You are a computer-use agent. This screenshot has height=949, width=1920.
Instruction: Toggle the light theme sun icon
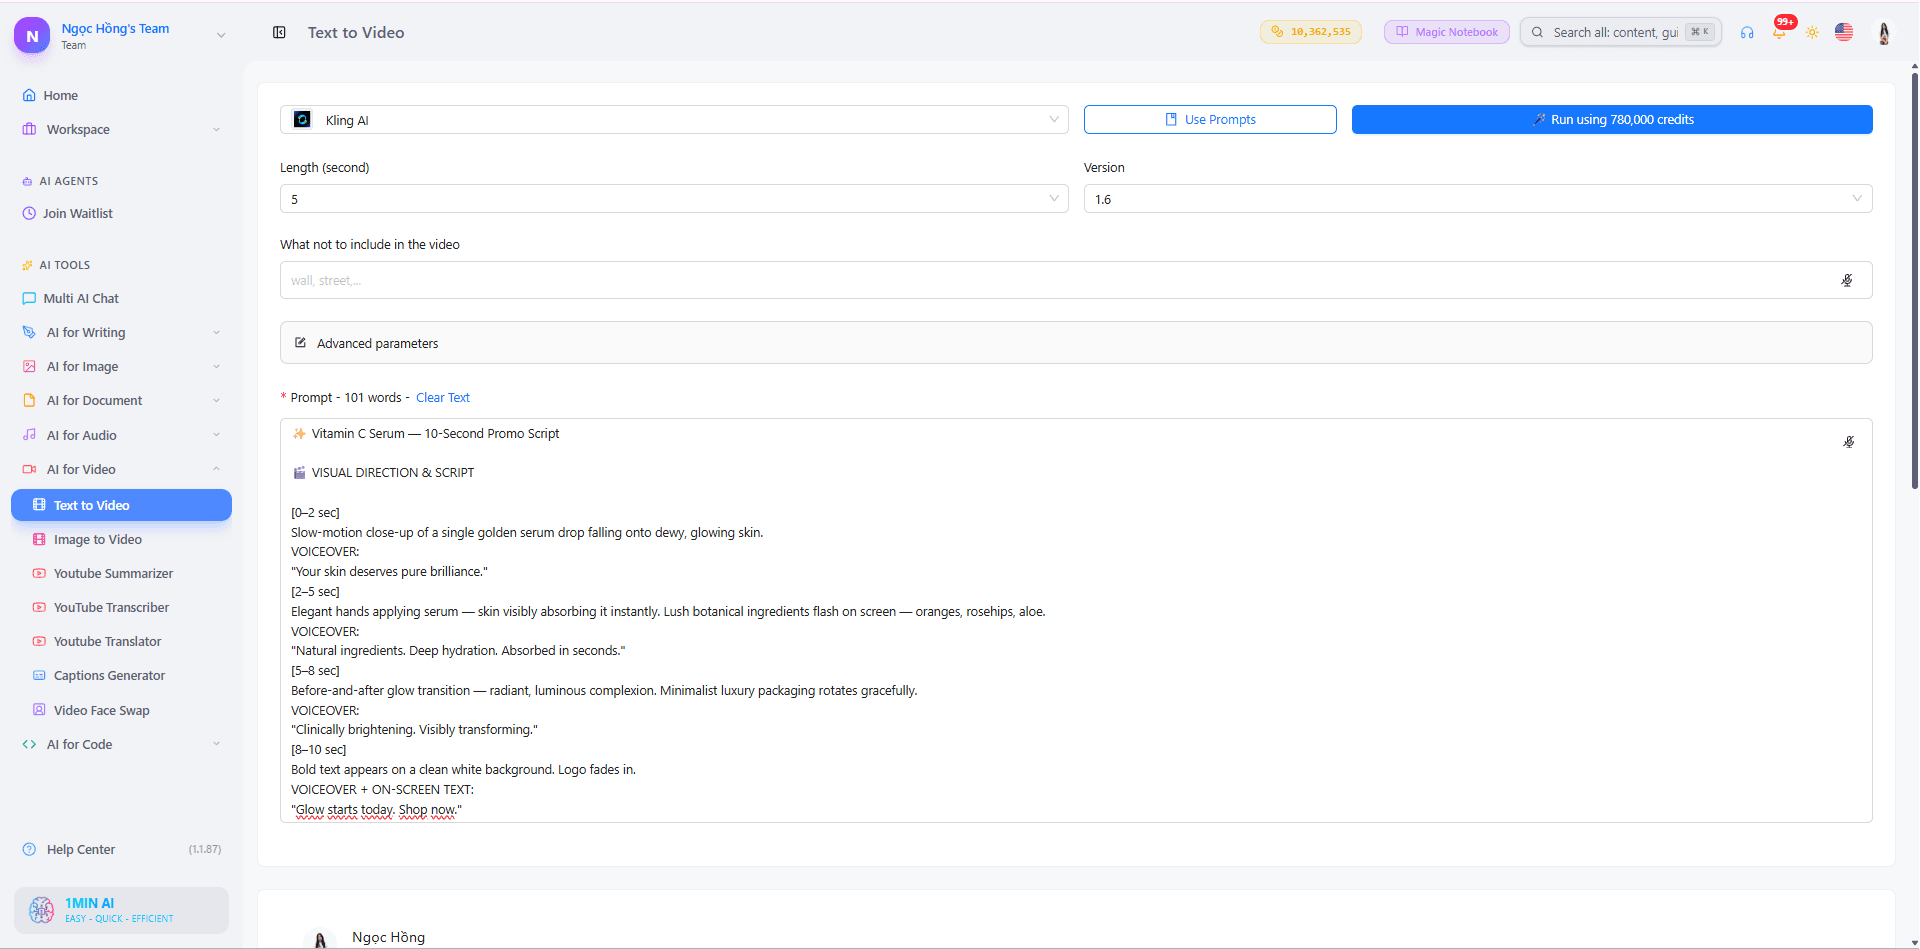pyautogui.click(x=1812, y=32)
